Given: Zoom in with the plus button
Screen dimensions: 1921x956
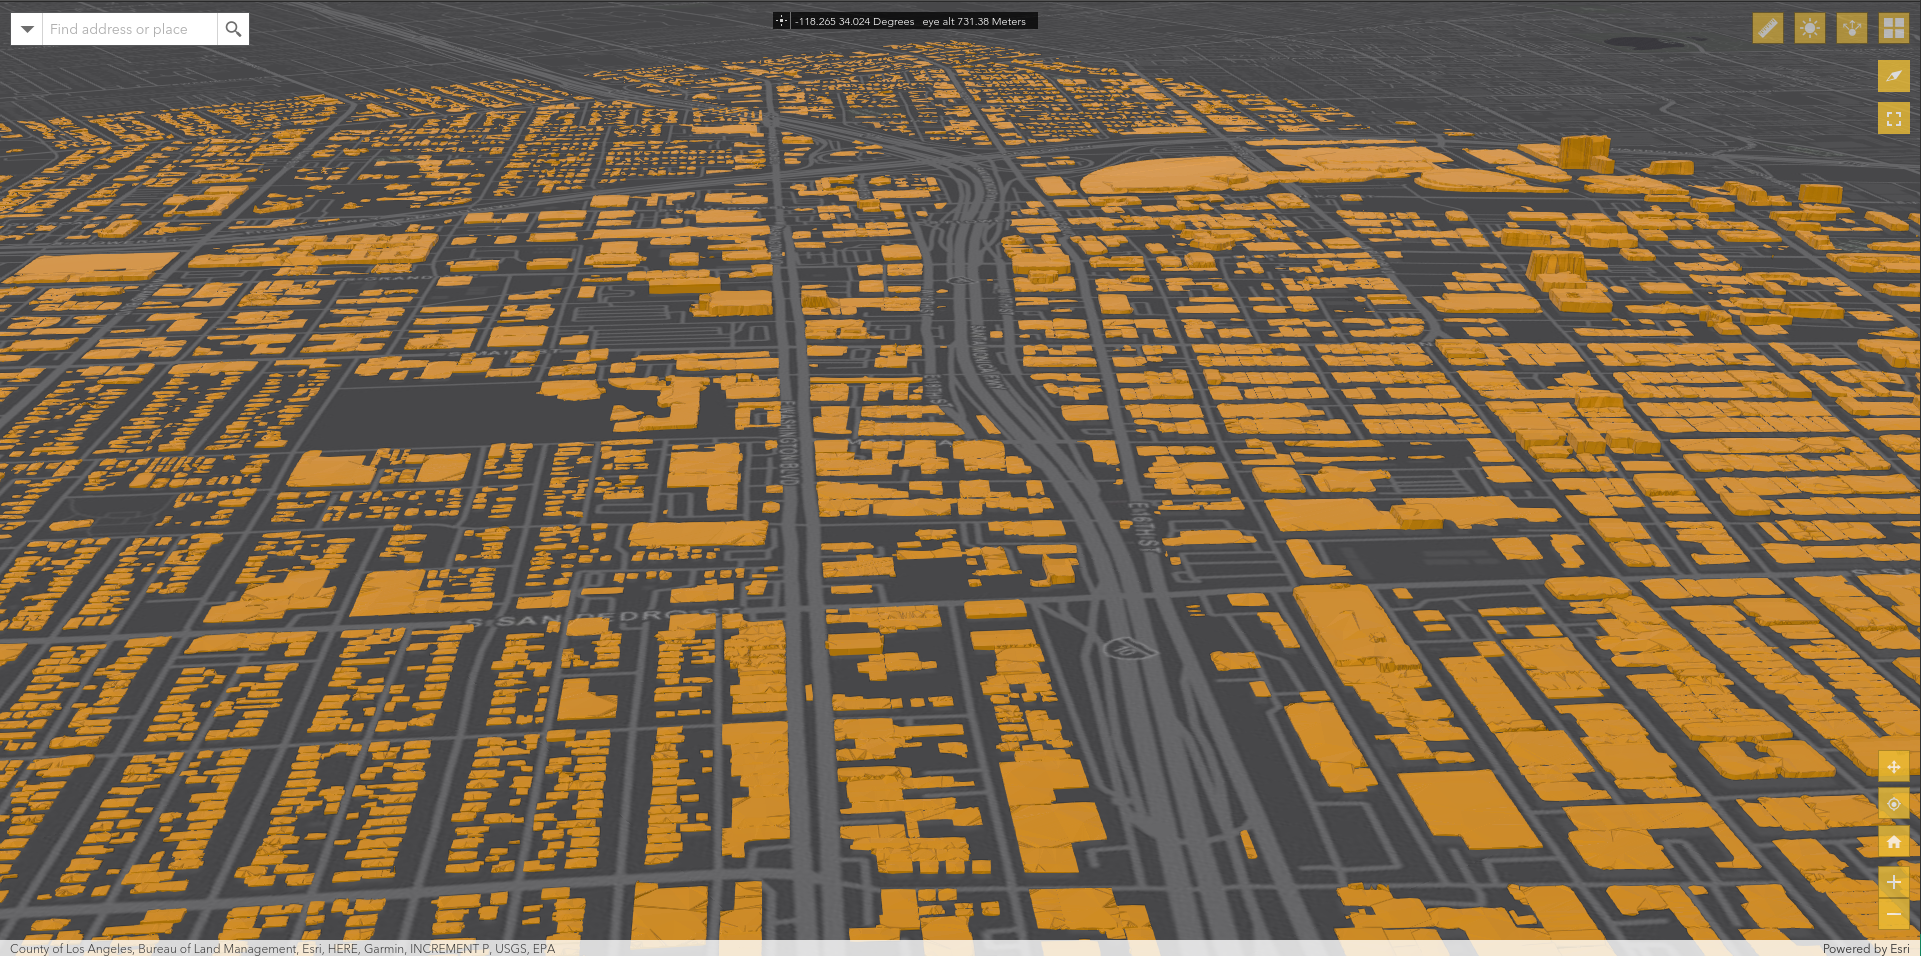Looking at the screenshot, I should point(1894,882).
